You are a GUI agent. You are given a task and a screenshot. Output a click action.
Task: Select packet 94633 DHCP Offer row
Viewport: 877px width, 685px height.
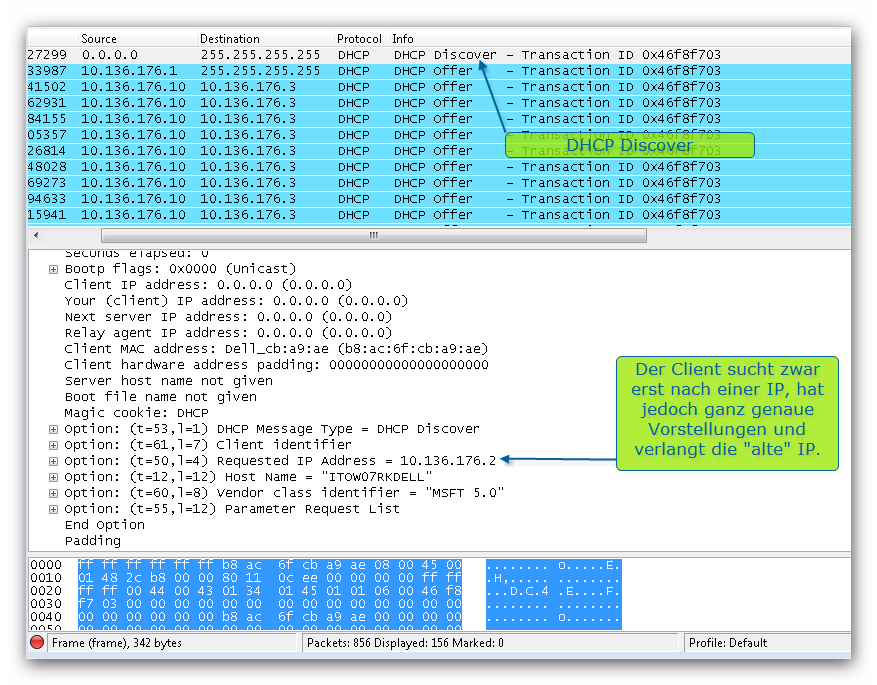[x=439, y=199]
